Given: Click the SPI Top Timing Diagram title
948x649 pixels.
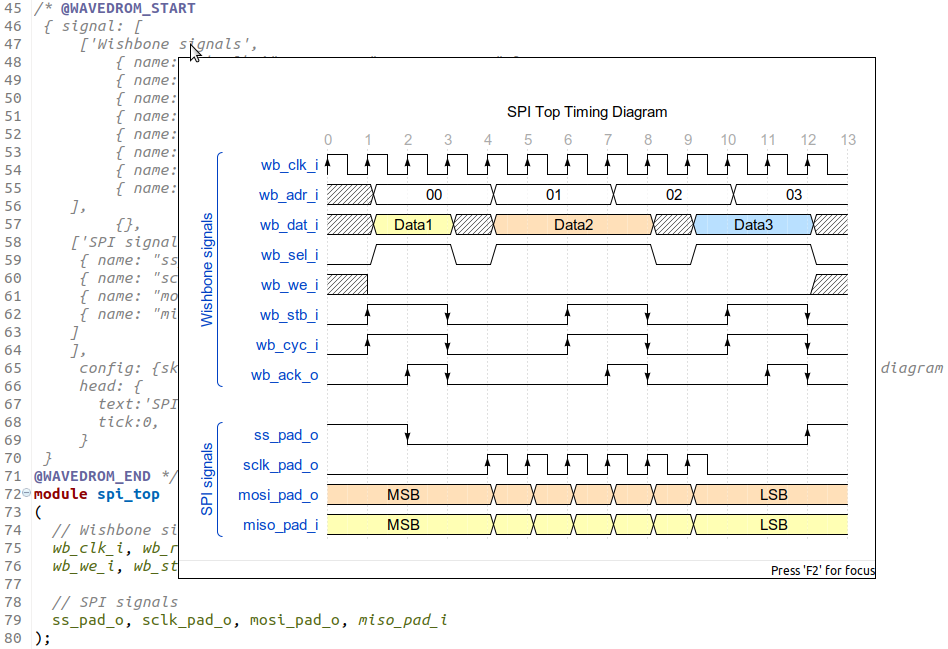Looking at the screenshot, I should coord(586,112).
